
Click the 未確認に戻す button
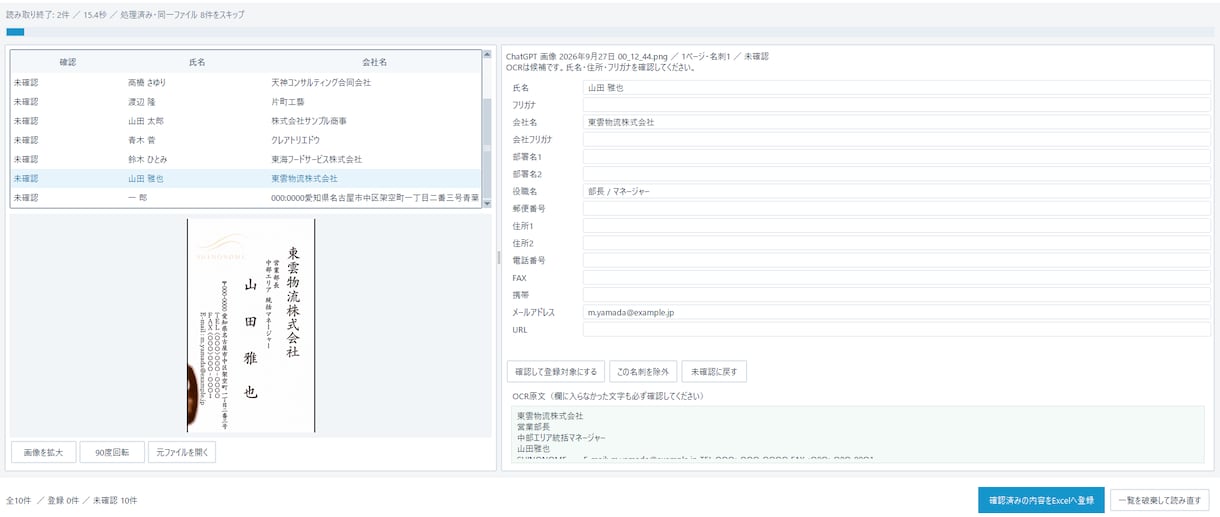(714, 372)
